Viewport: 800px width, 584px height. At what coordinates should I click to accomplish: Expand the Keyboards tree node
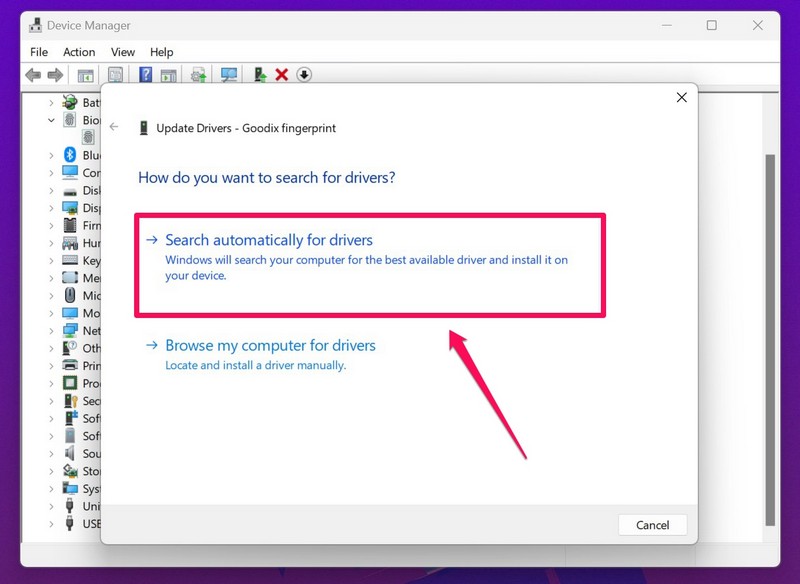pyautogui.click(x=51, y=261)
